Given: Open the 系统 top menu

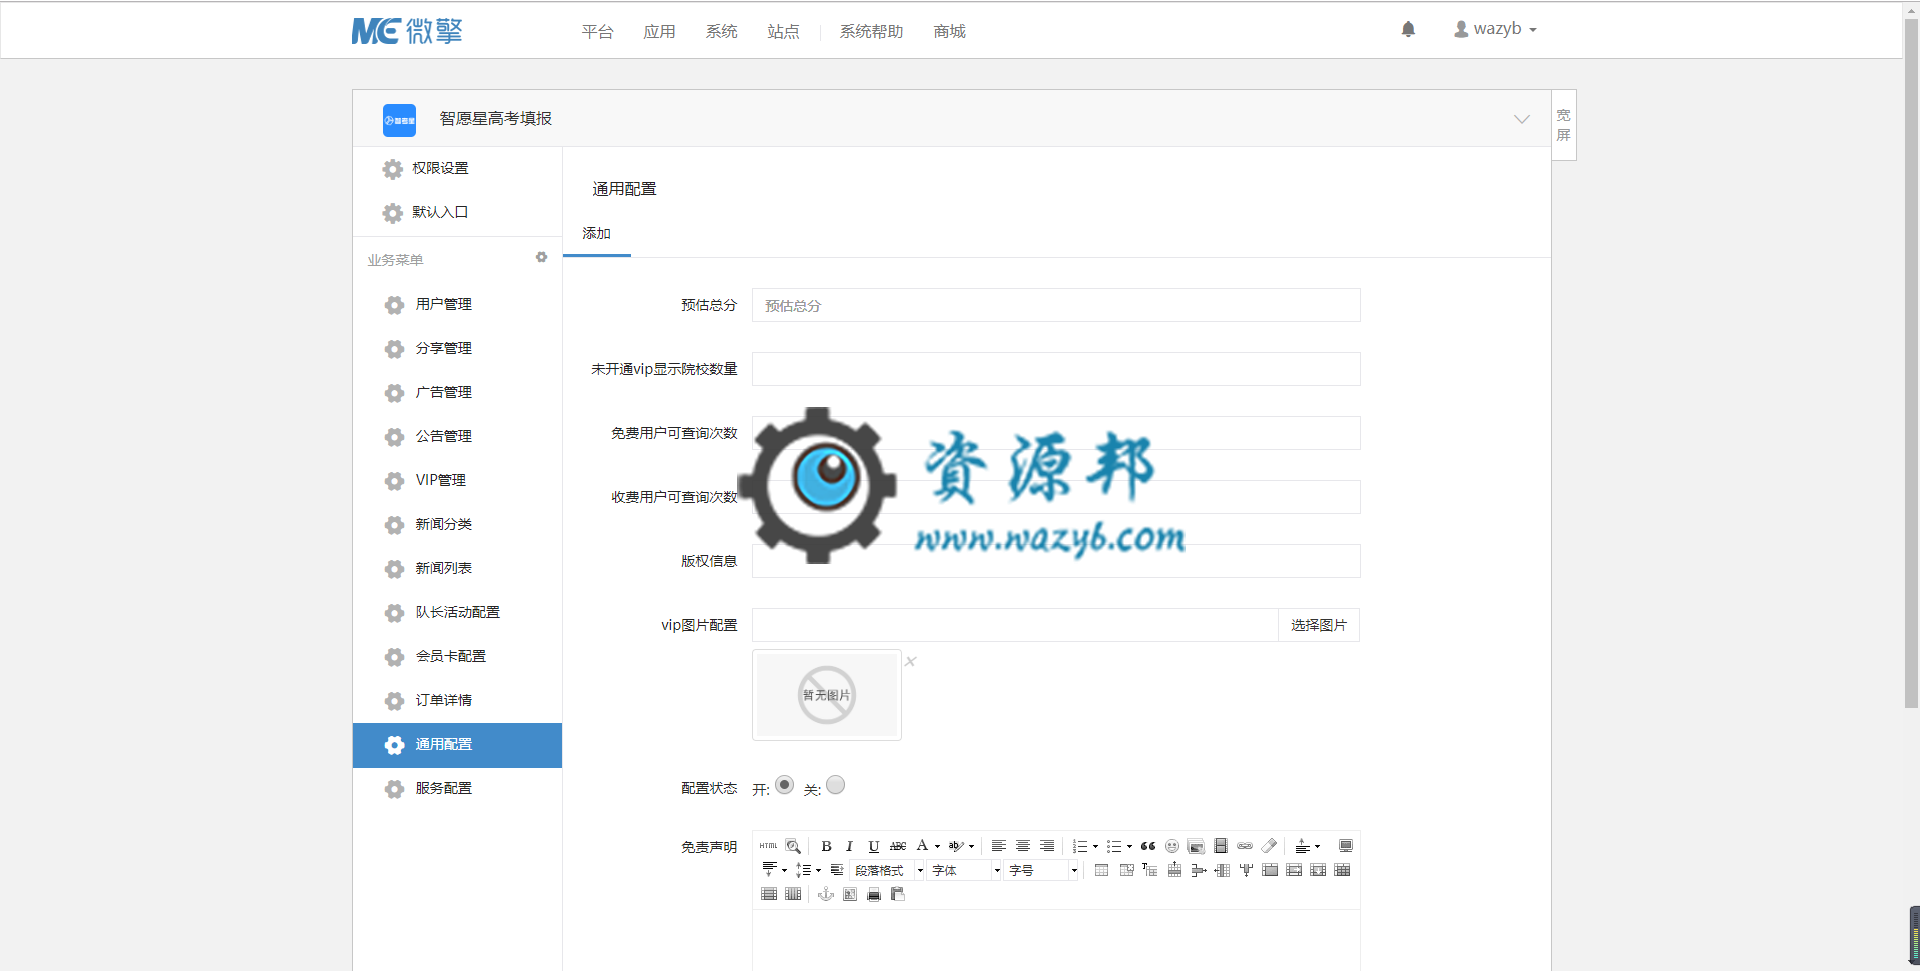Looking at the screenshot, I should coord(721,31).
